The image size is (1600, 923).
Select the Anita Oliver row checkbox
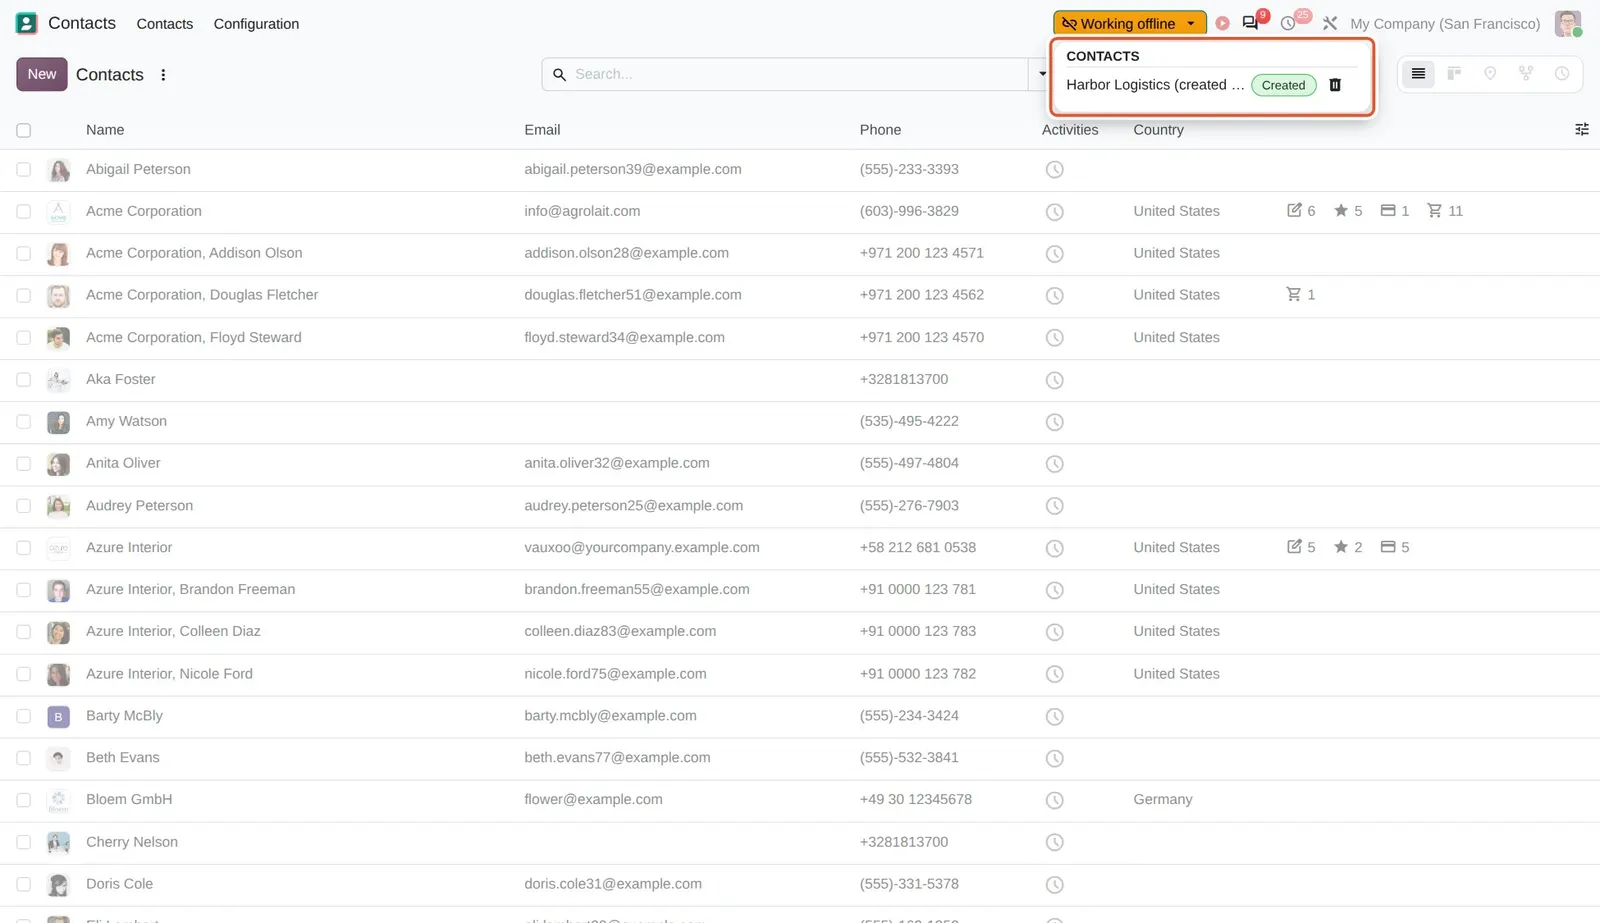(x=24, y=464)
